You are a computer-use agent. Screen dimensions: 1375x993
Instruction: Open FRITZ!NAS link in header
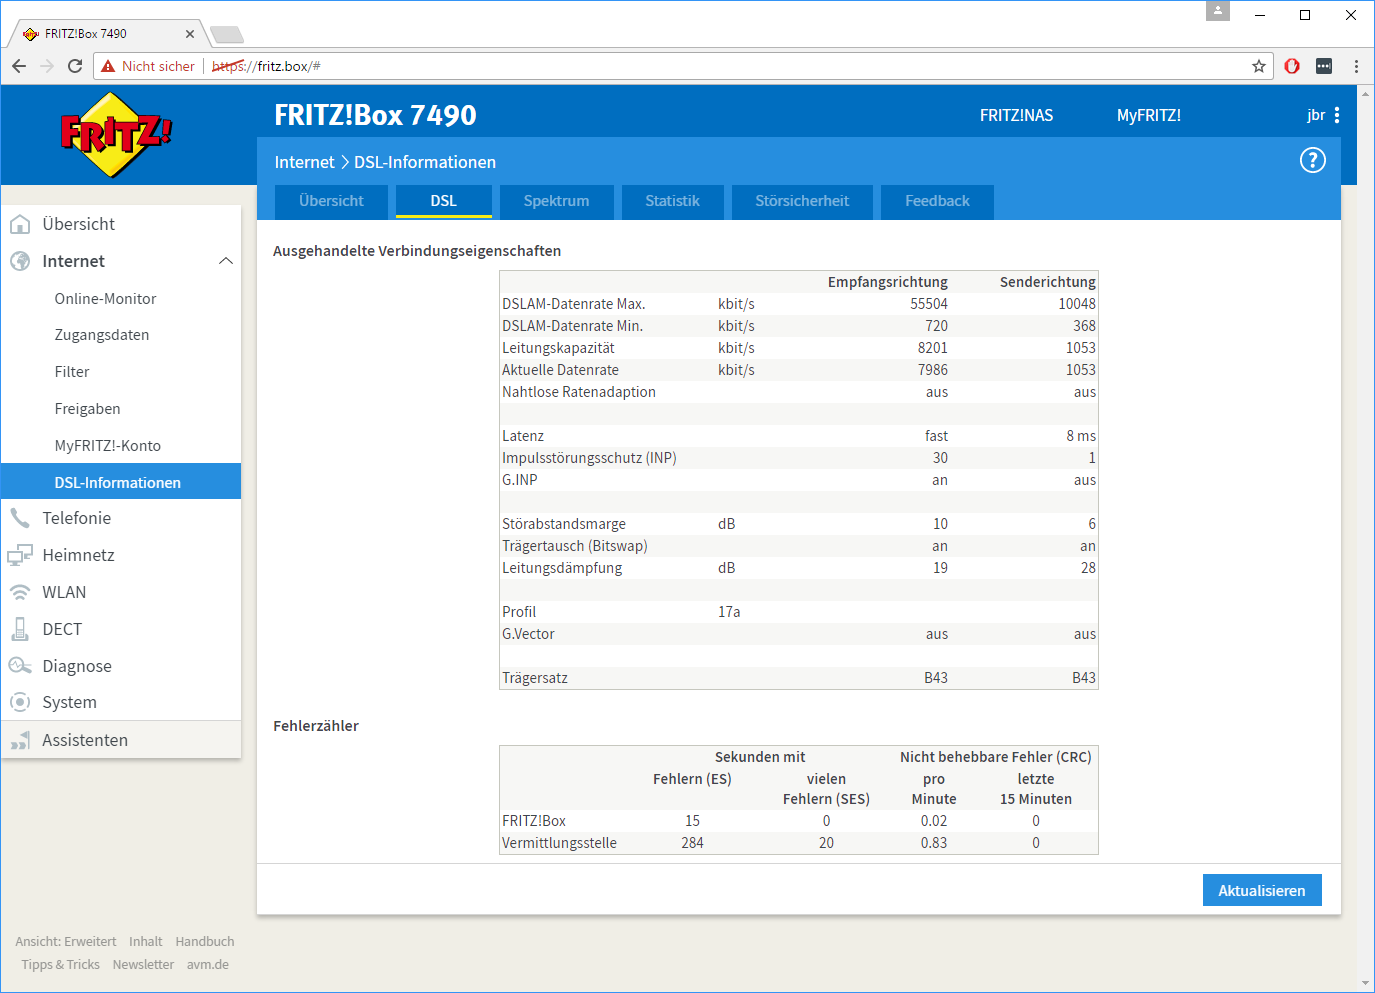click(x=1016, y=115)
